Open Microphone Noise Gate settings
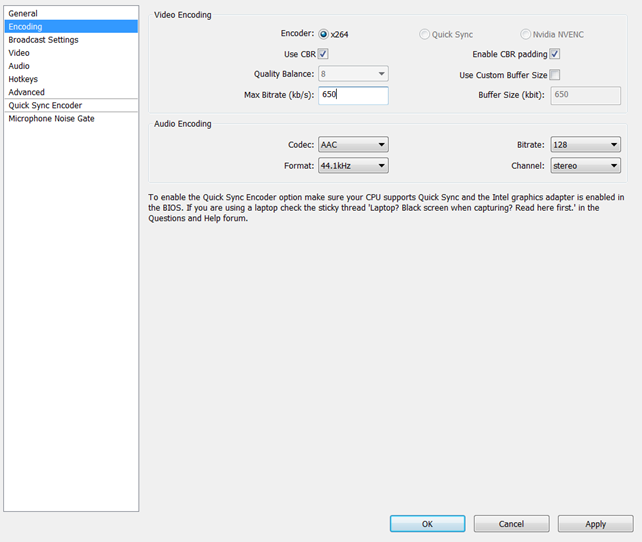Viewport: 642px width, 542px height. coord(71,118)
